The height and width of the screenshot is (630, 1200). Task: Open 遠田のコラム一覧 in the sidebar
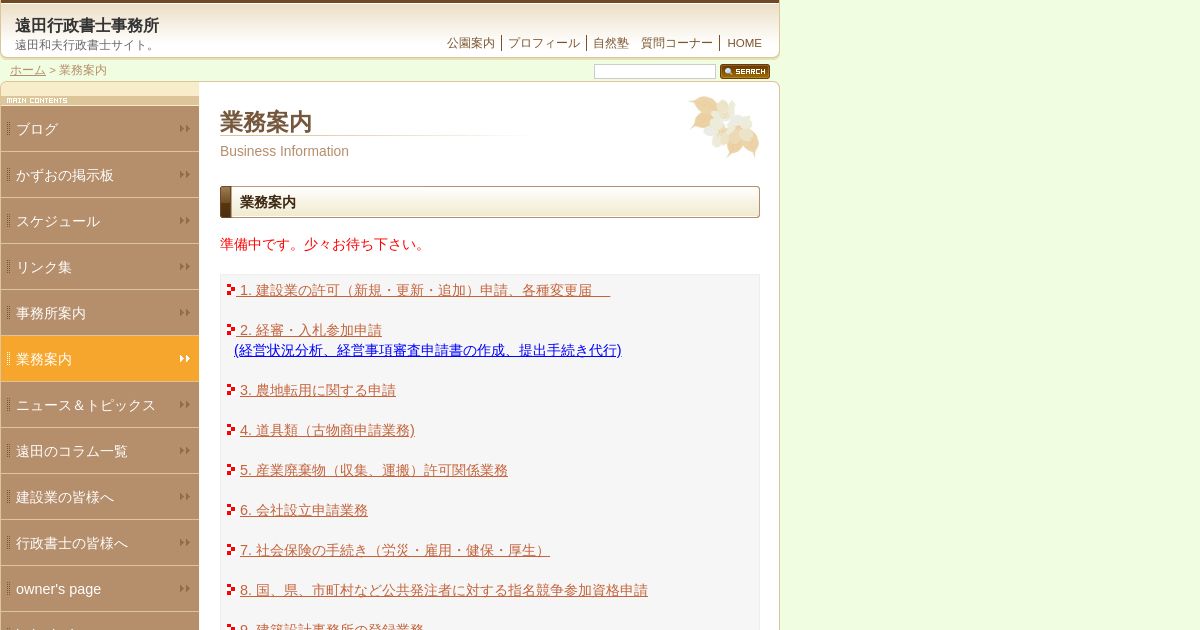100,451
